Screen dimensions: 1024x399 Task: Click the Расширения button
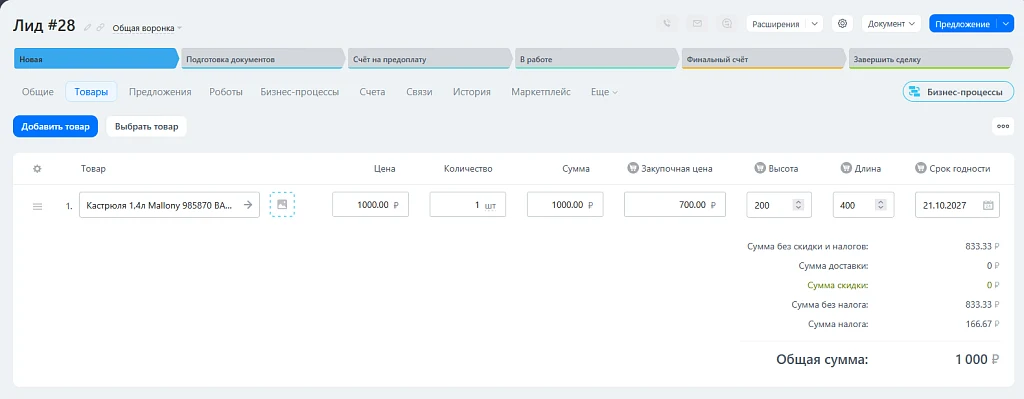click(776, 24)
